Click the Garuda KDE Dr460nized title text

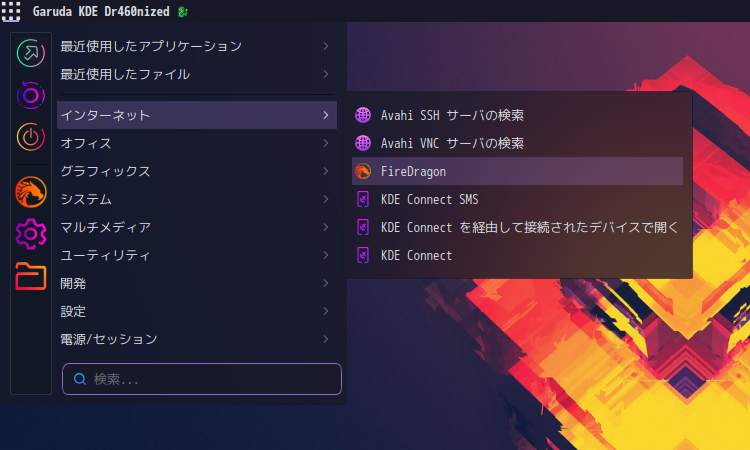pyautogui.click(x=101, y=11)
